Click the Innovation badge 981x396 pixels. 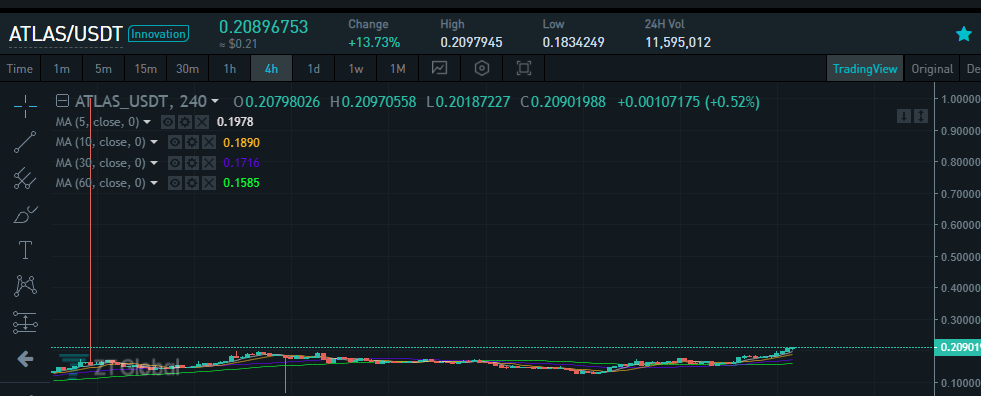pyautogui.click(x=158, y=34)
